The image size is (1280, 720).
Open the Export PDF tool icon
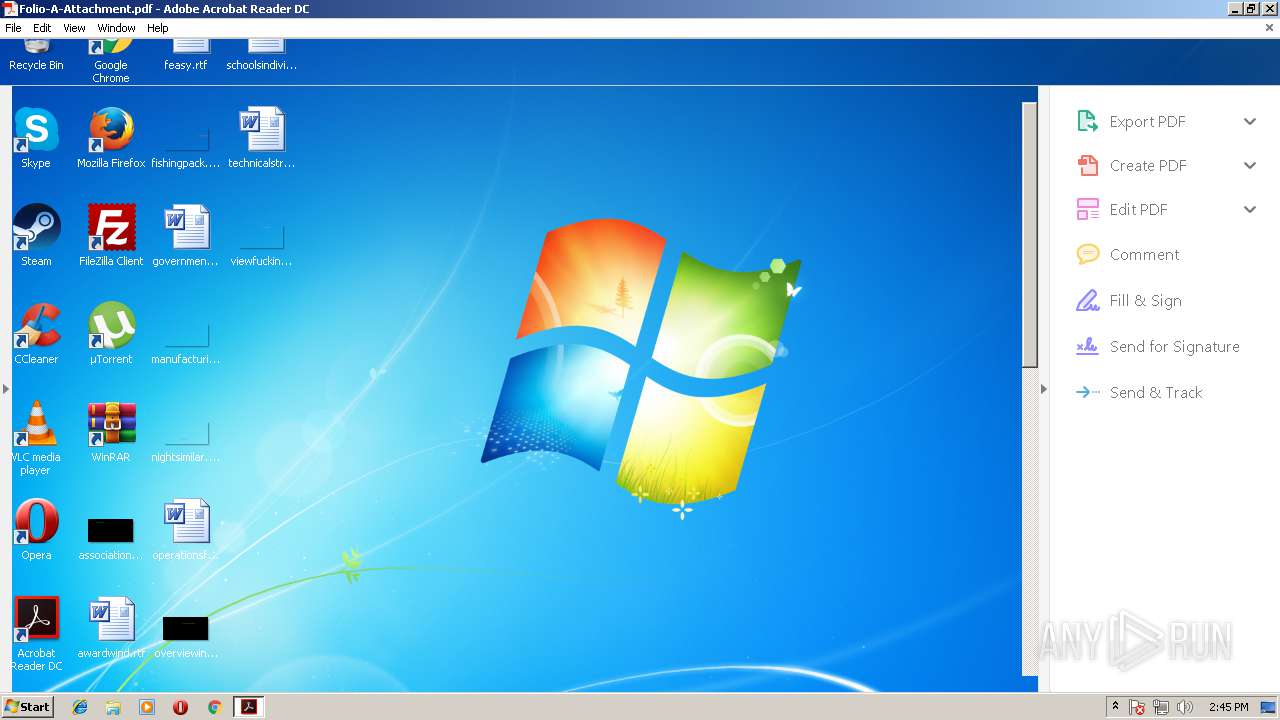(1087, 121)
